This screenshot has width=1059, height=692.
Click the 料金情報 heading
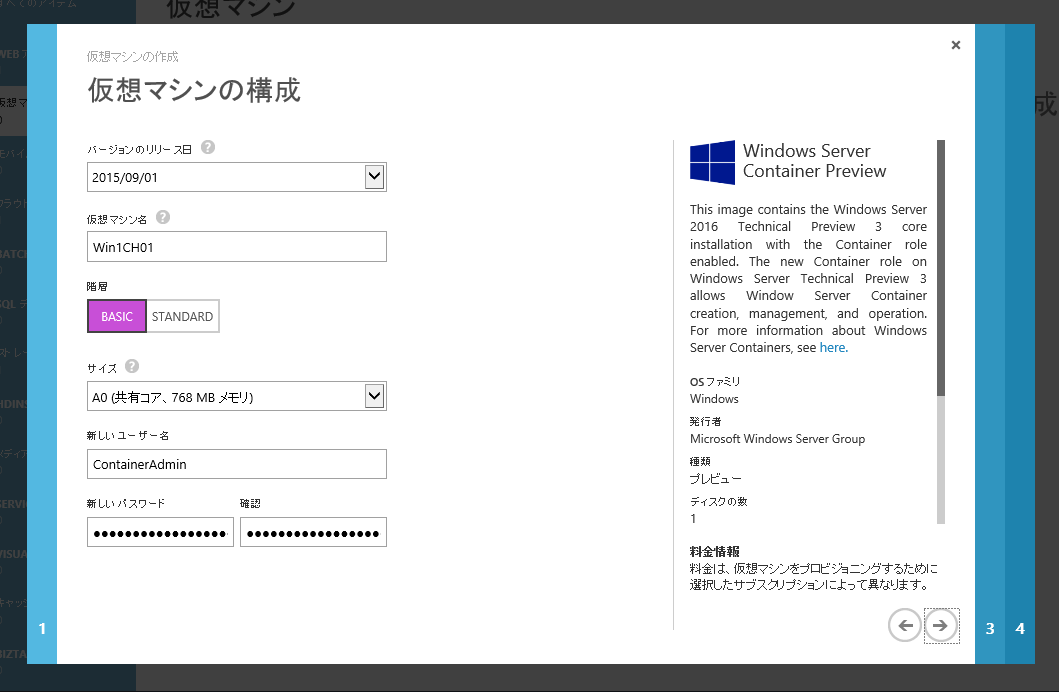coord(715,552)
